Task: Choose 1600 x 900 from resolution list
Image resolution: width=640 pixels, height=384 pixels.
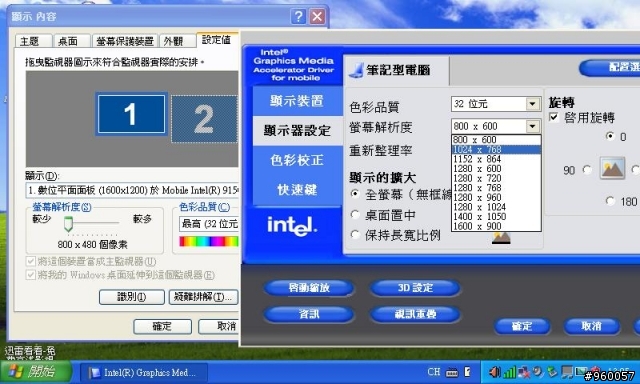Action: pyautogui.click(x=496, y=226)
